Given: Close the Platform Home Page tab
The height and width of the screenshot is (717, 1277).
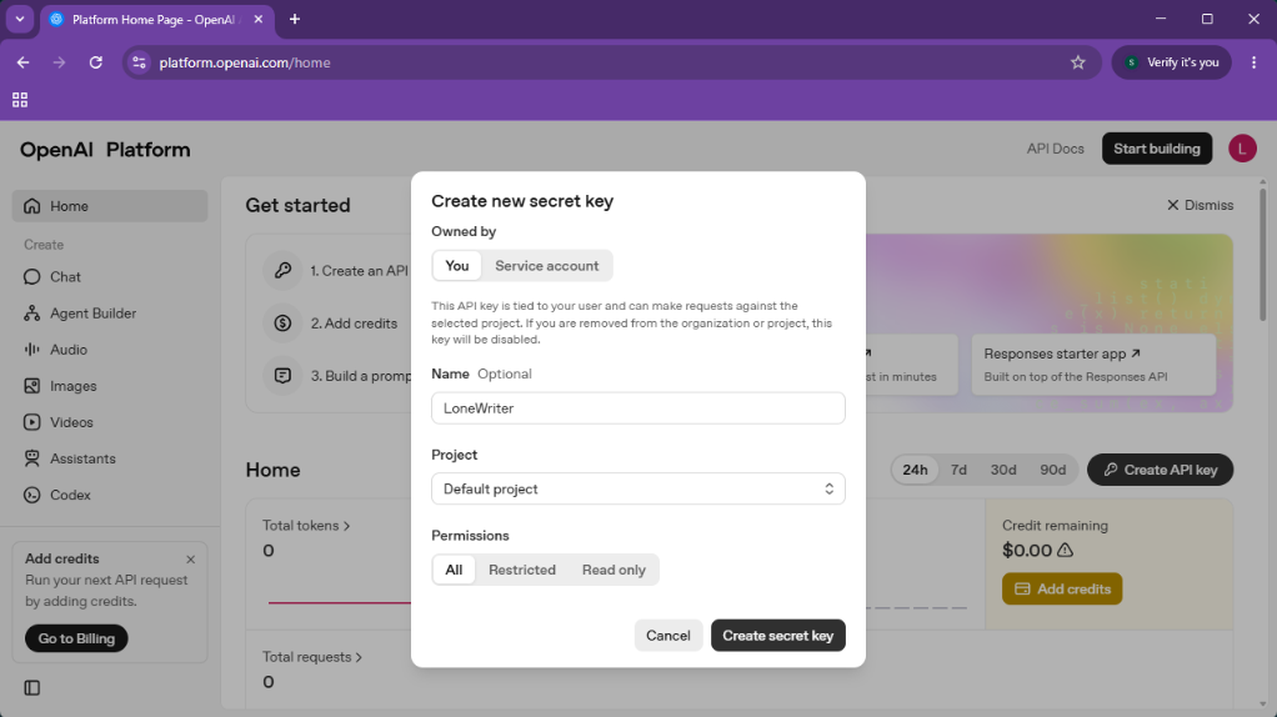Looking at the screenshot, I should tap(258, 19).
